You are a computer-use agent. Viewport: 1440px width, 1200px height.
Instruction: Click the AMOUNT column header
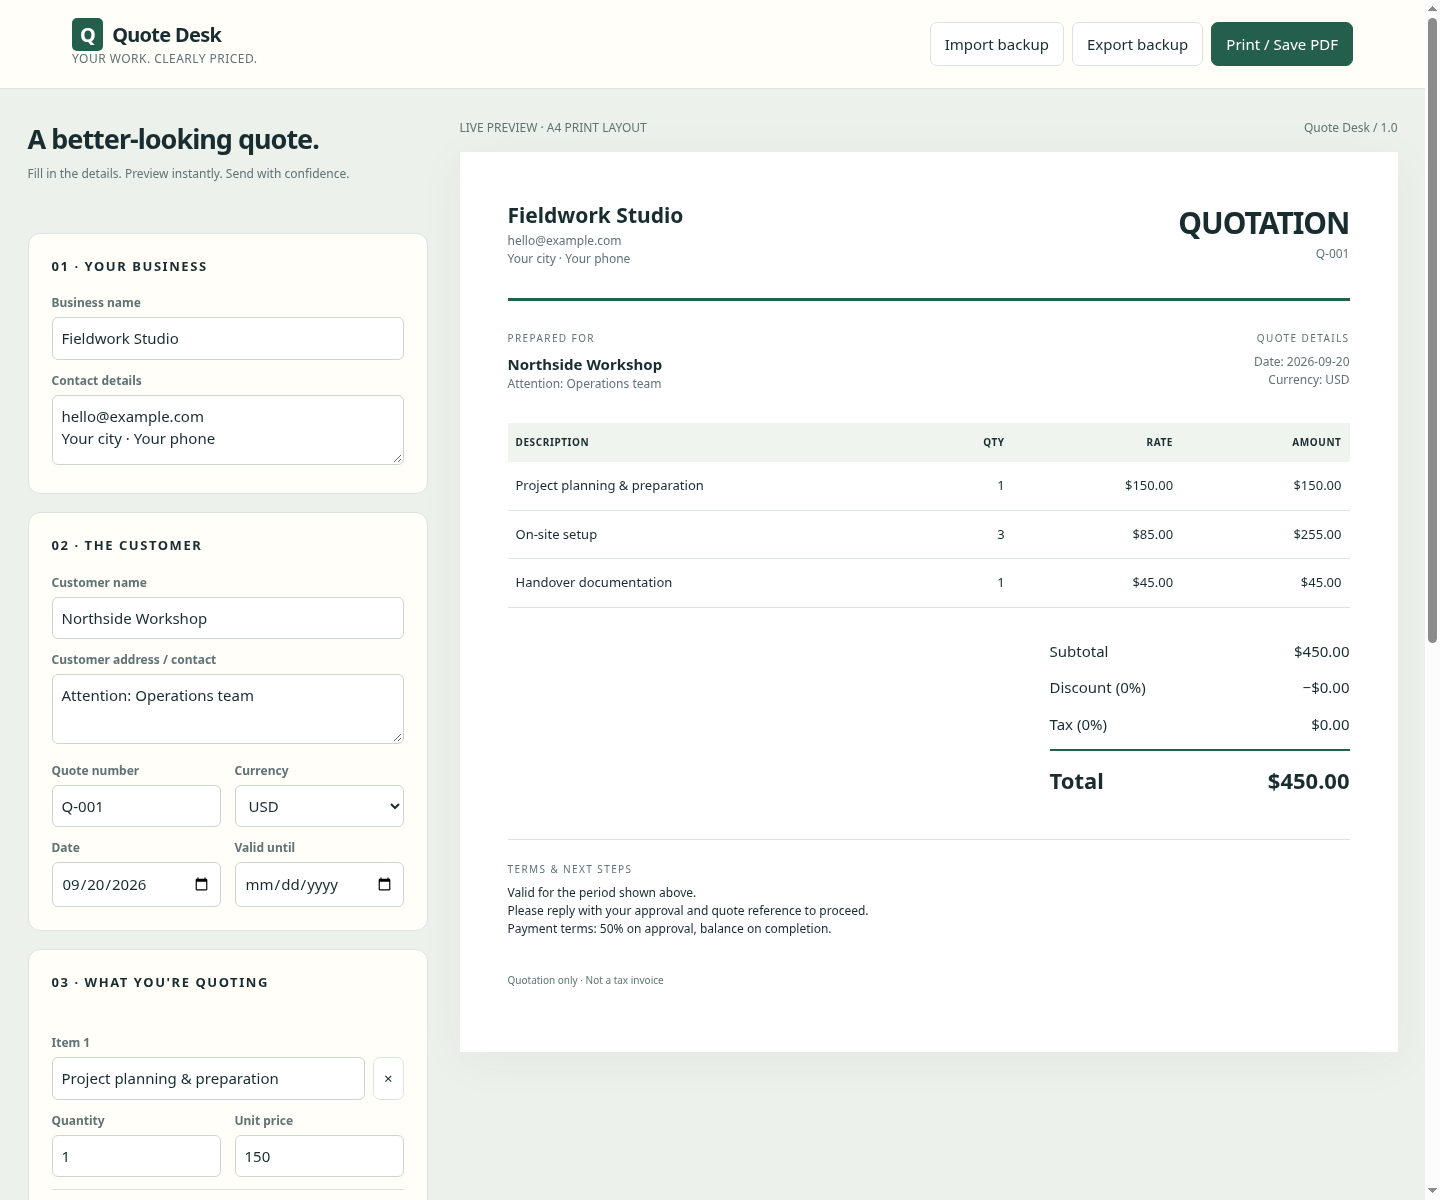pyautogui.click(x=1316, y=442)
